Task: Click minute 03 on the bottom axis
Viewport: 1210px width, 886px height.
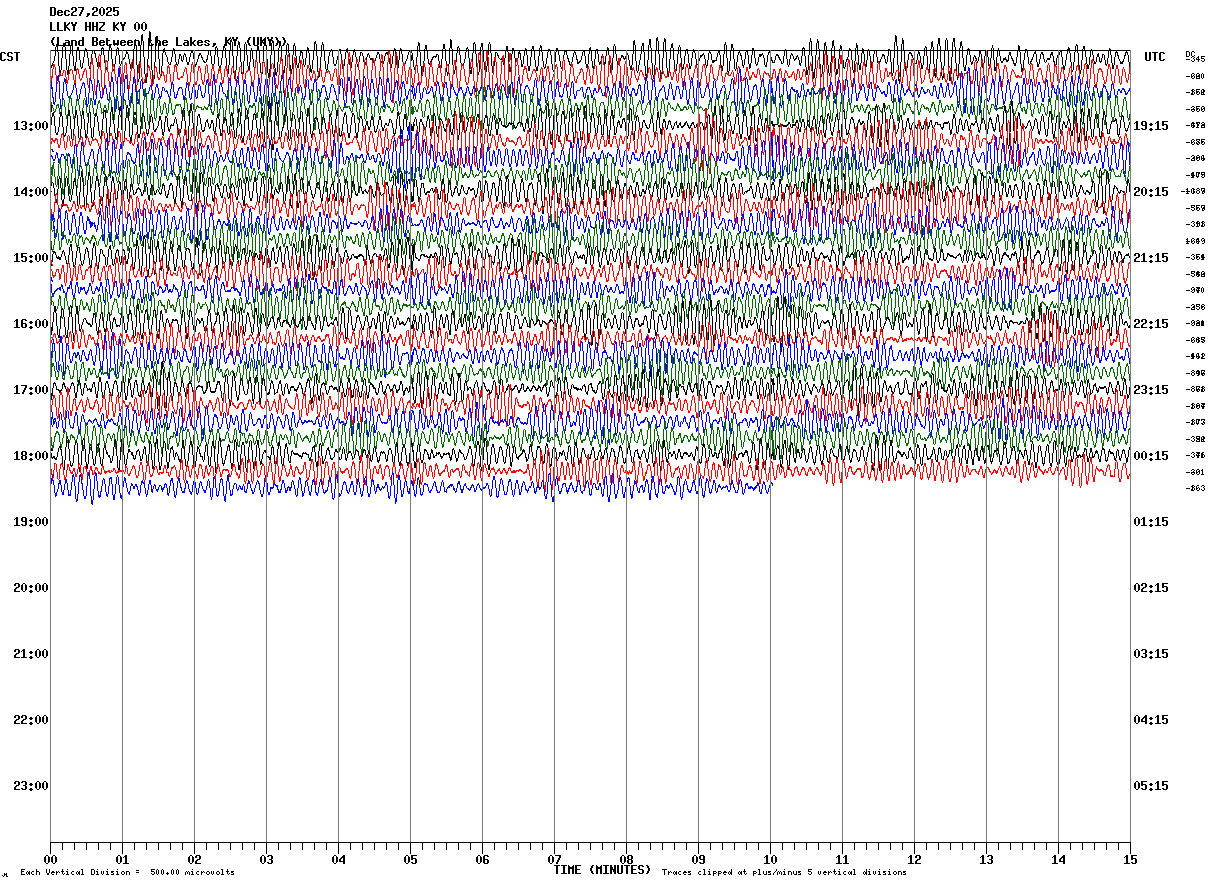Action: pos(266,859)
